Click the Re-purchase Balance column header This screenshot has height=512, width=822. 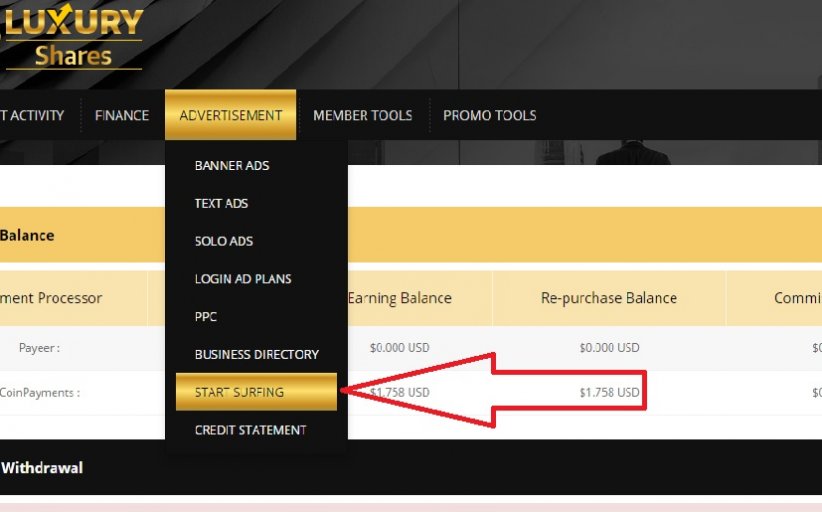click(608, 298)
